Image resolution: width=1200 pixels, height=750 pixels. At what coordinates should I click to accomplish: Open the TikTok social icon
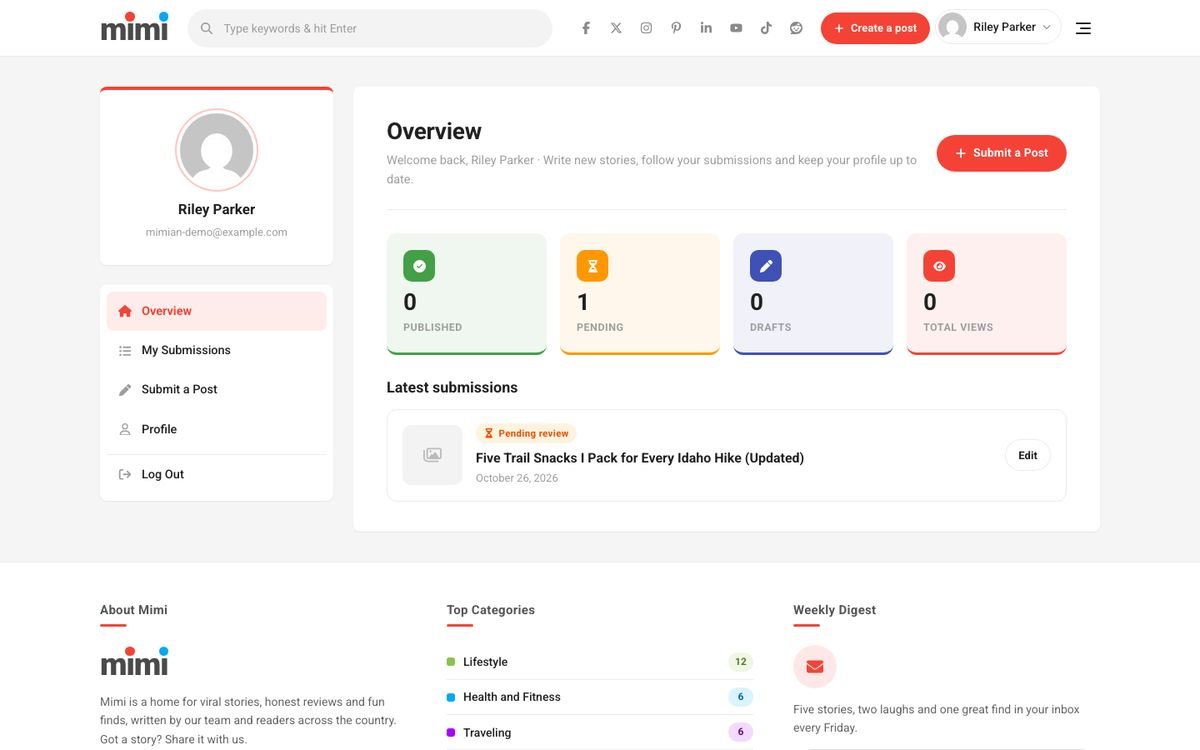[766, 28]
